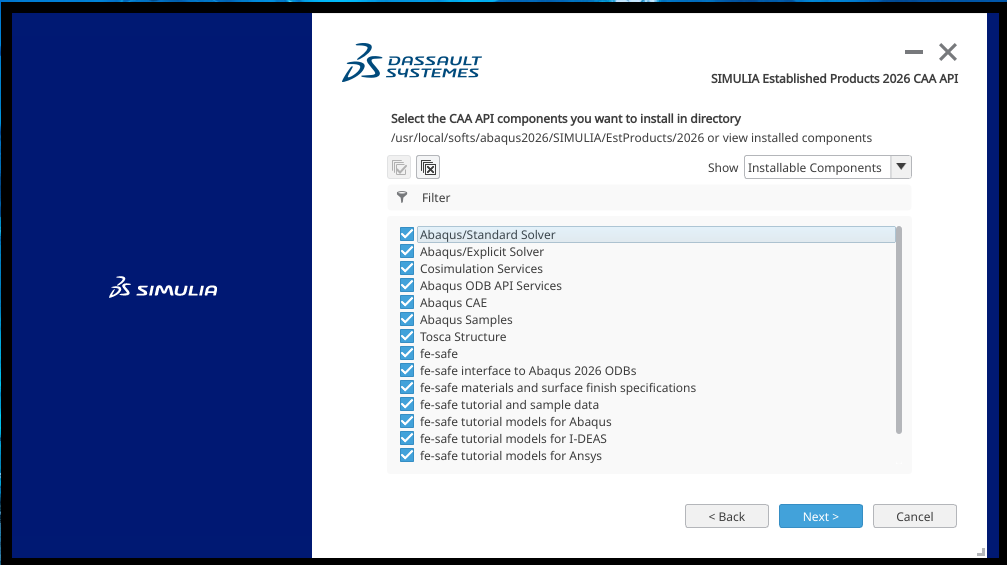1007x565 pixels.
Task: Select fe-safe tutorial models for I-DEAS text
Action: click(x=513, y=439)
